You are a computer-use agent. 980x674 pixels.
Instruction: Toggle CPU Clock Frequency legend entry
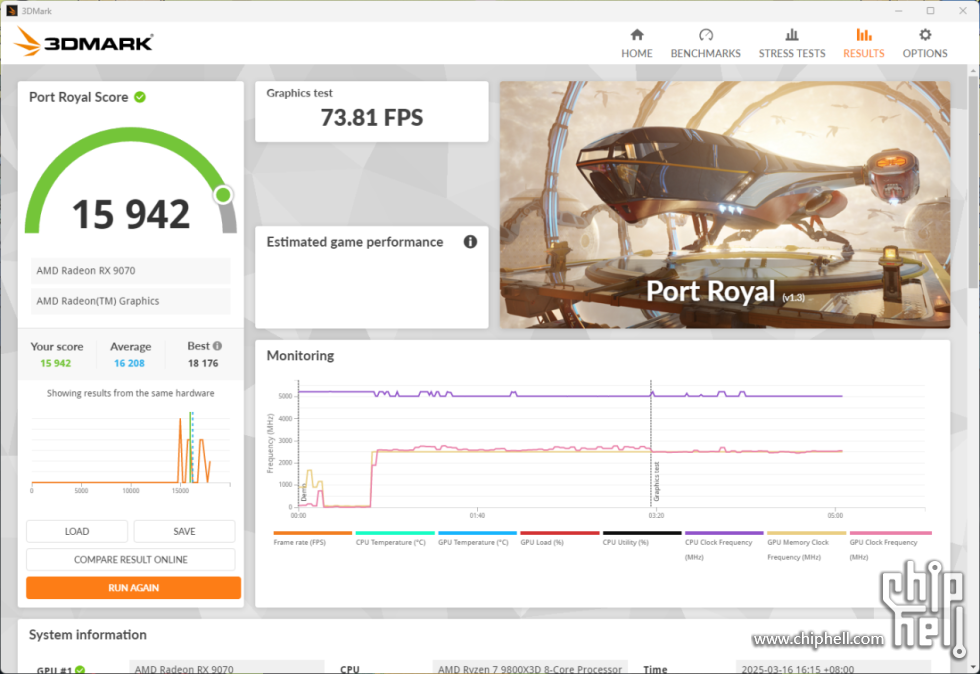724,545
